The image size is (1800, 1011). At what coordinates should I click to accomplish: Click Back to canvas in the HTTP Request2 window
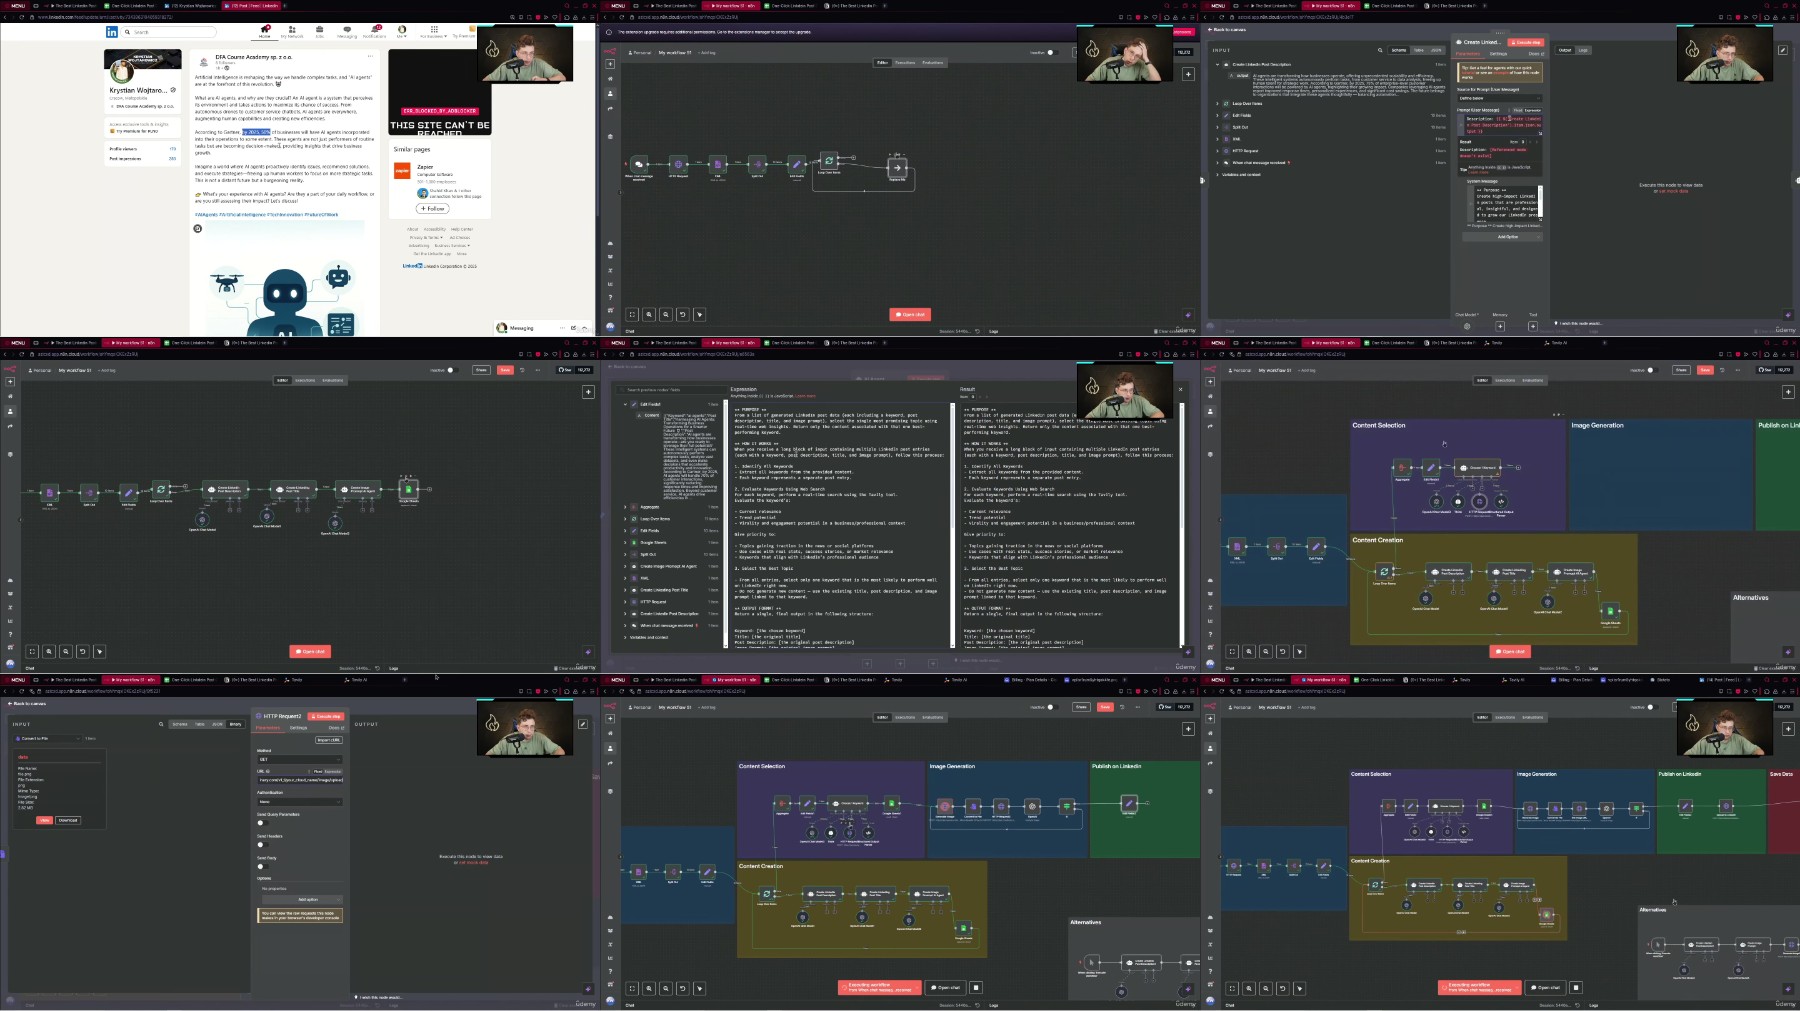pos(27,704)
